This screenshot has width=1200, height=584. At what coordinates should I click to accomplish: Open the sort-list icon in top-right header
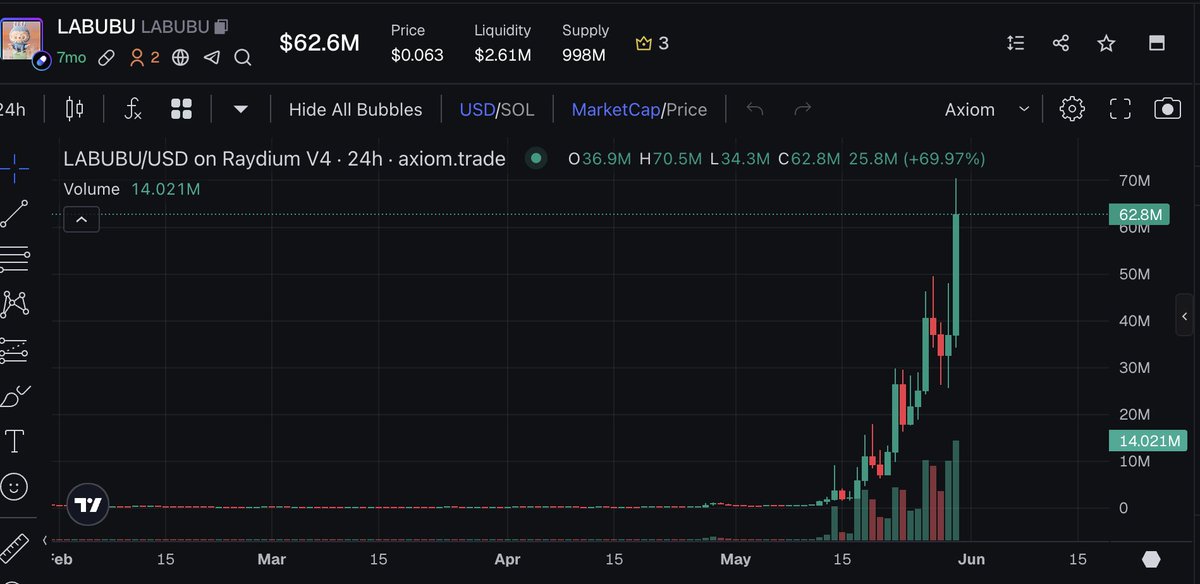pyautogui.click(x=1015, y=43)
